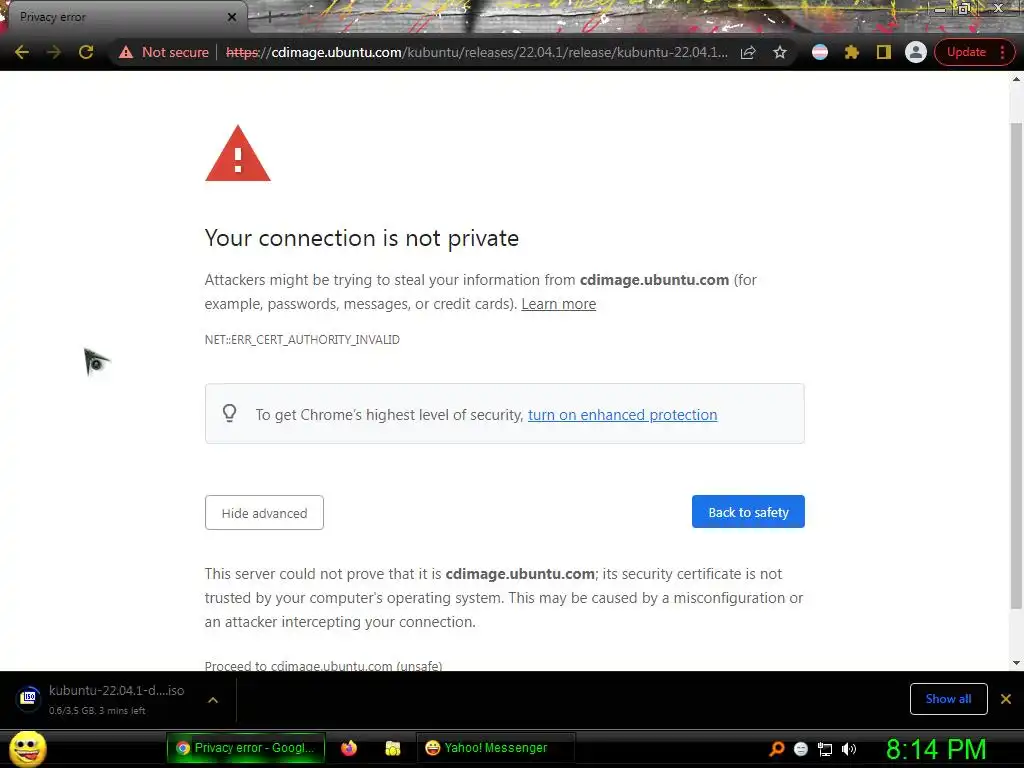The height and width of the screenshot is (768, 1024).
Task: Click the Back to safety button
Action: click(x=748, y=512)
